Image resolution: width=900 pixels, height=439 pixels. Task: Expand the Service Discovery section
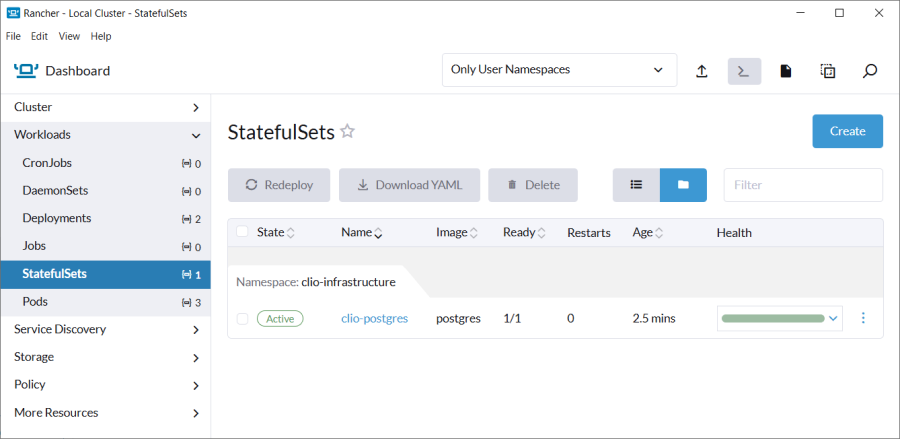(x=105, y=329)
